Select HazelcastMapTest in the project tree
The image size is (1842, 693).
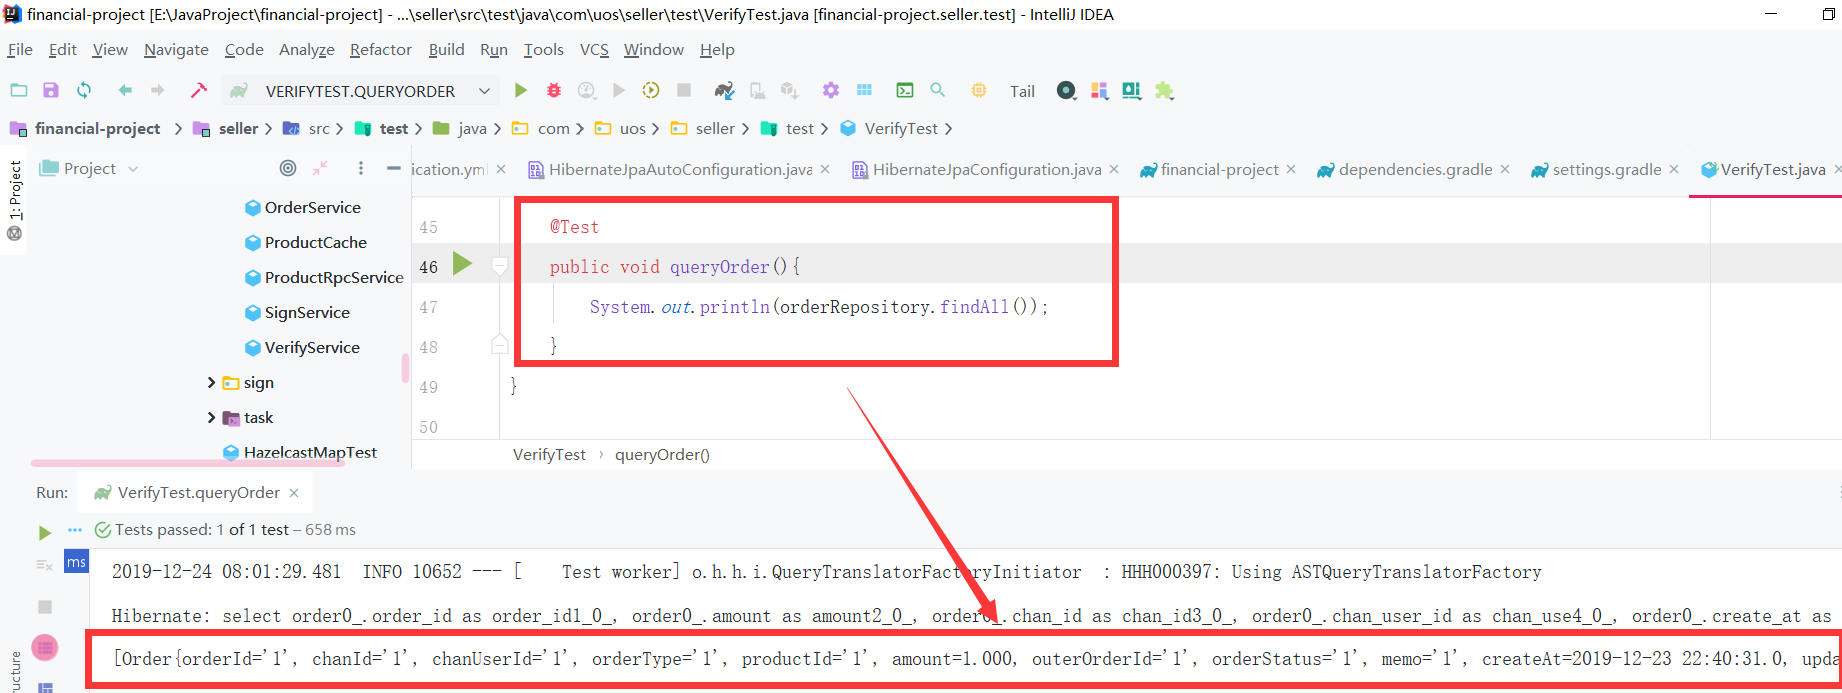pos(310,452)
